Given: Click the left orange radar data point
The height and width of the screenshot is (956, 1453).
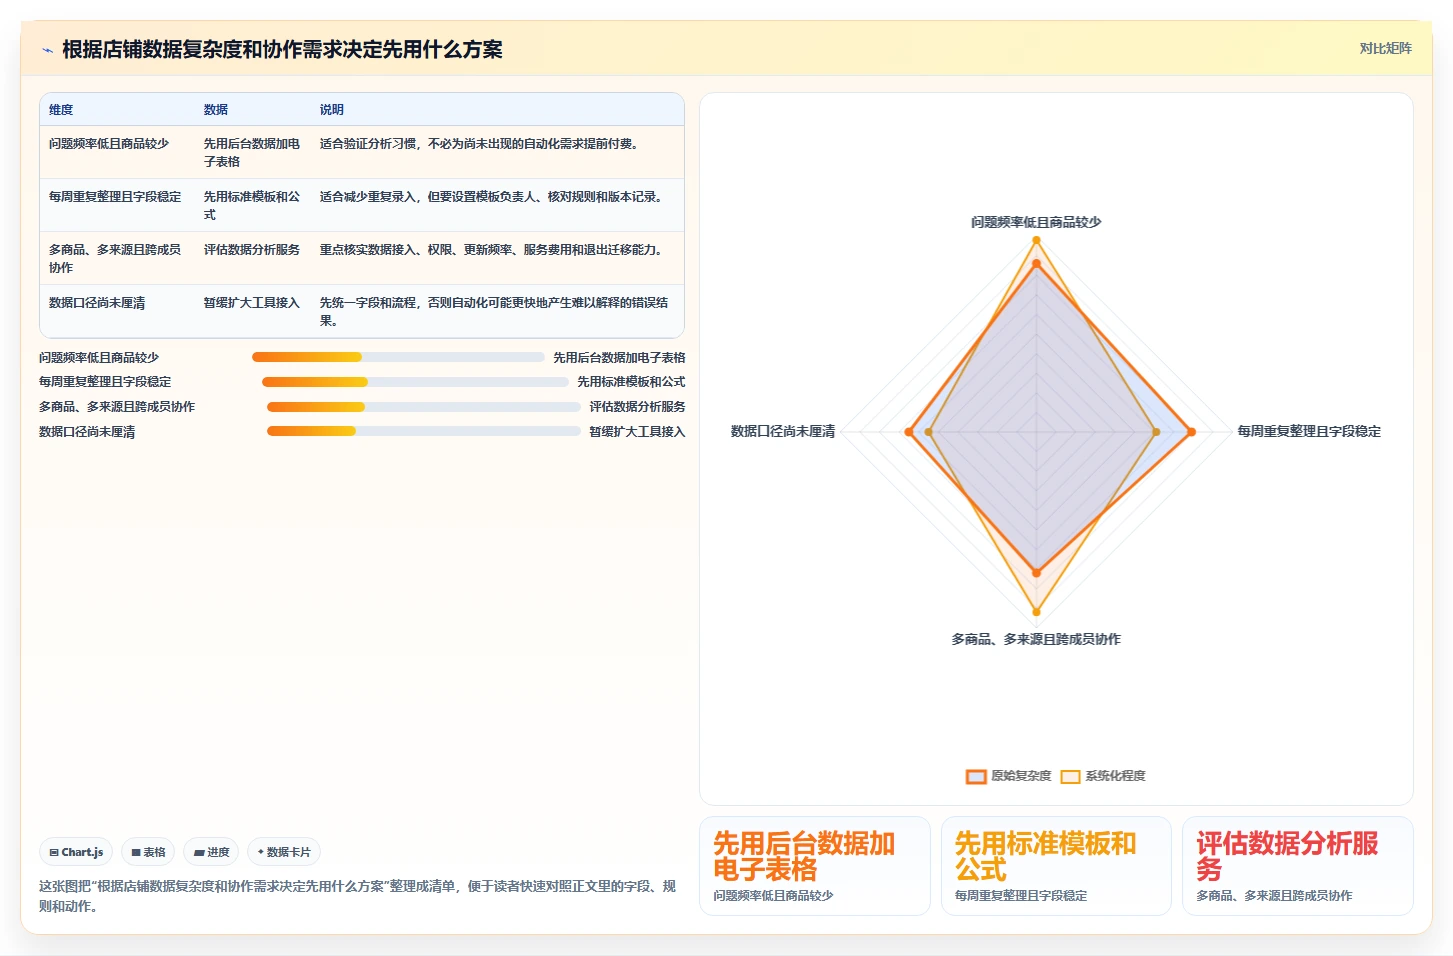Looking at the screenshot, I should click(909, 432).
